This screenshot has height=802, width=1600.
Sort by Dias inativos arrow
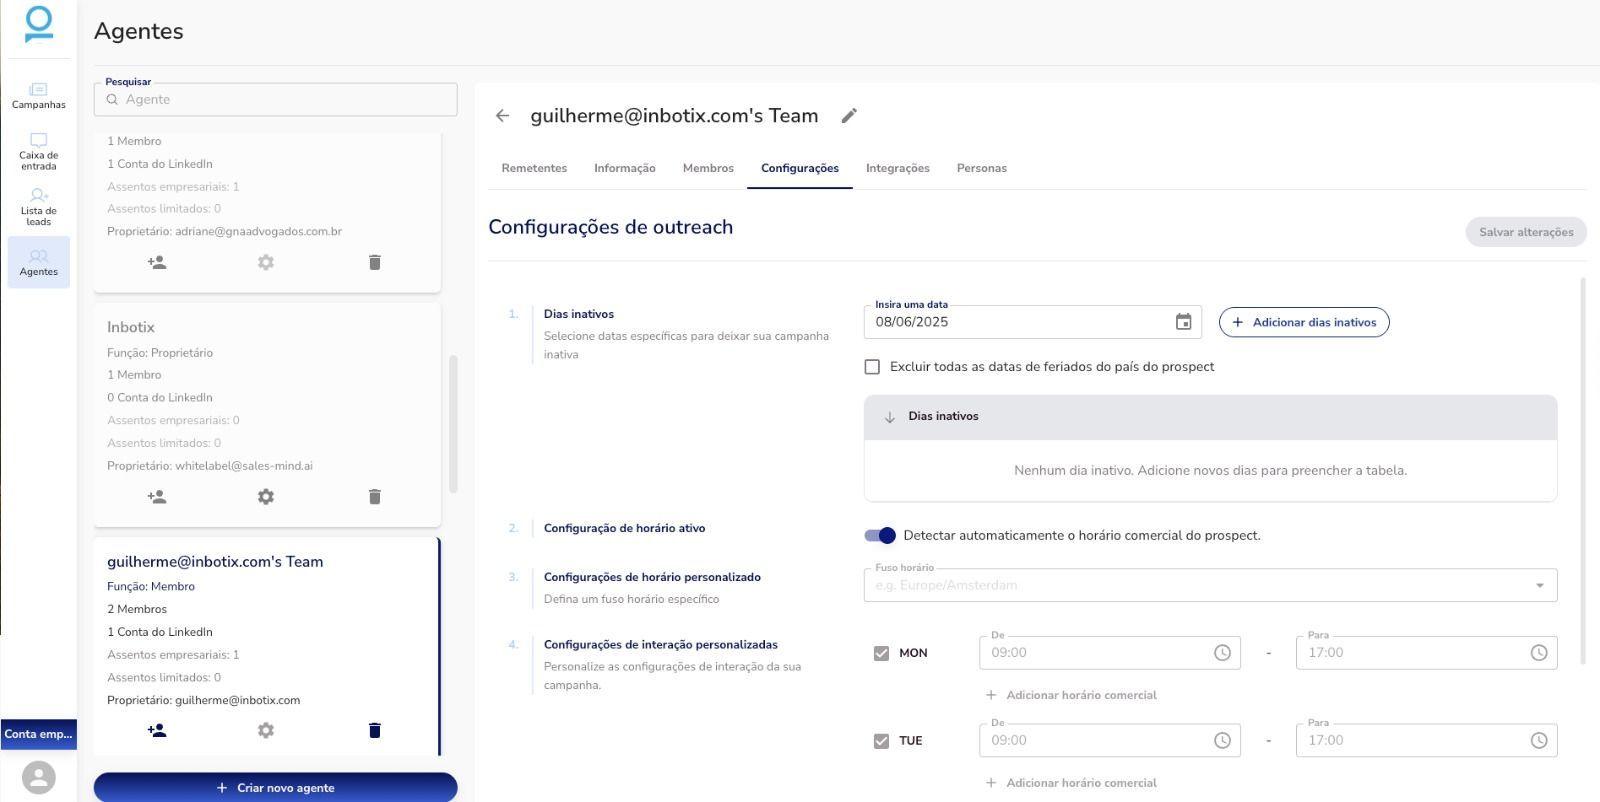(x=889, y=417)
